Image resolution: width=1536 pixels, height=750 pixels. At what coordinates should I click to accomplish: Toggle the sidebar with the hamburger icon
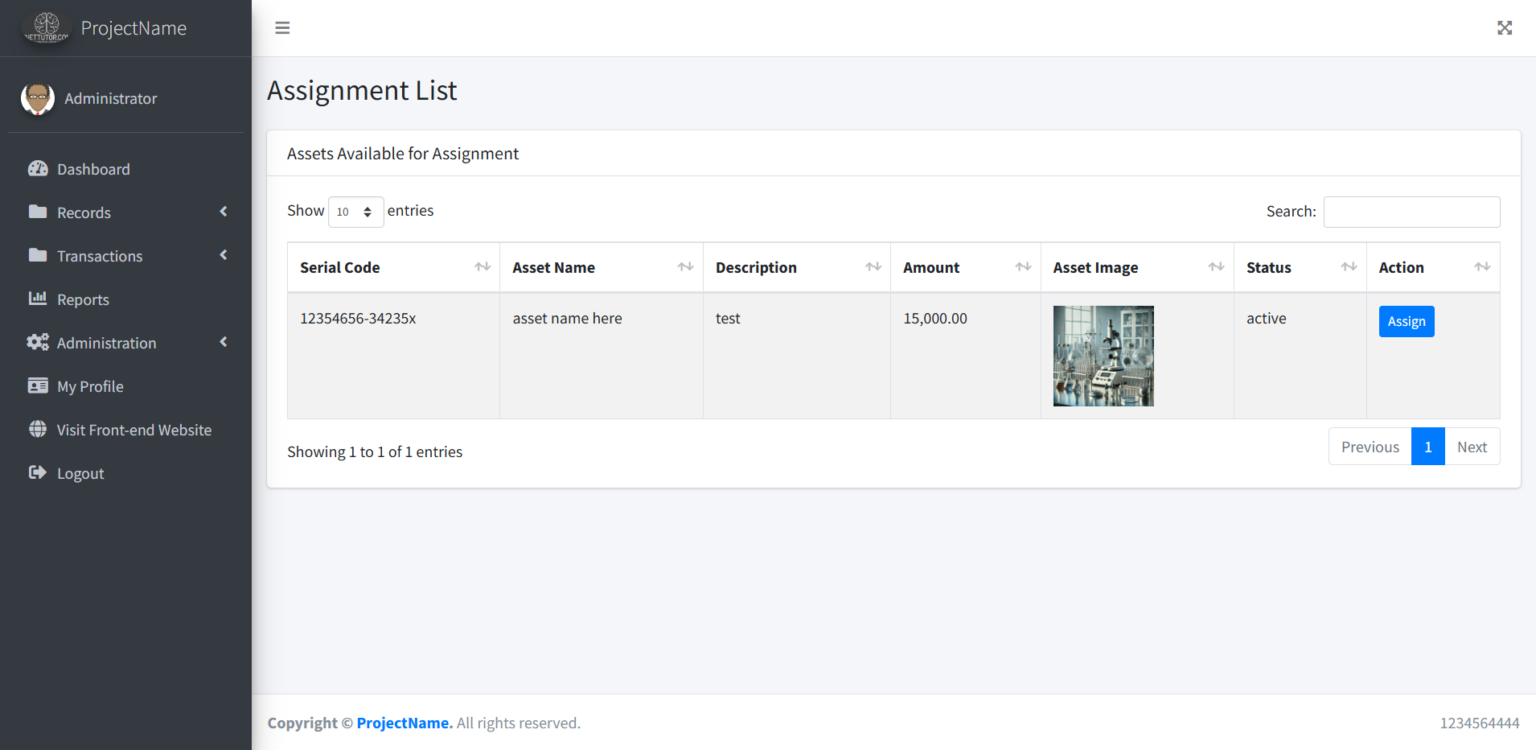(x=282, y=27)
